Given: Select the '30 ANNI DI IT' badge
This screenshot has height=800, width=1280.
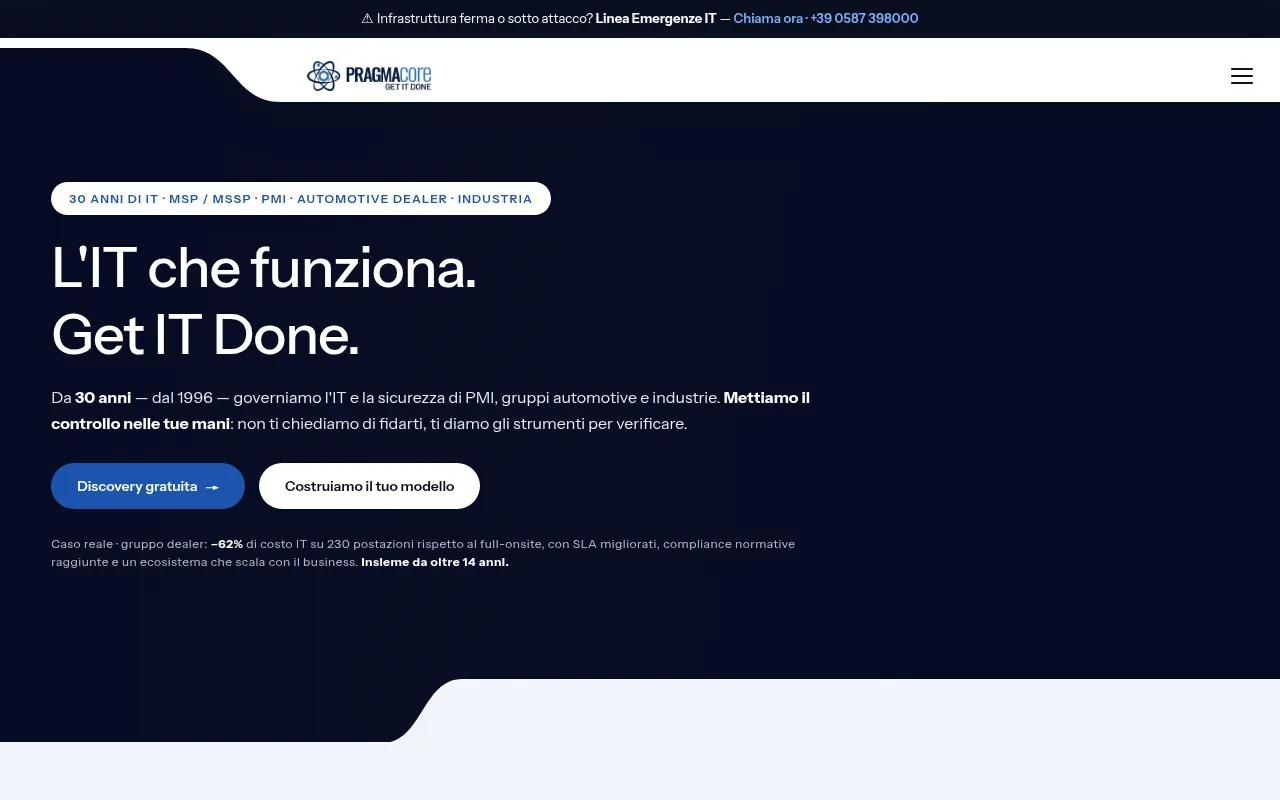Looking at the screenshot, I should tap(301, 199).
